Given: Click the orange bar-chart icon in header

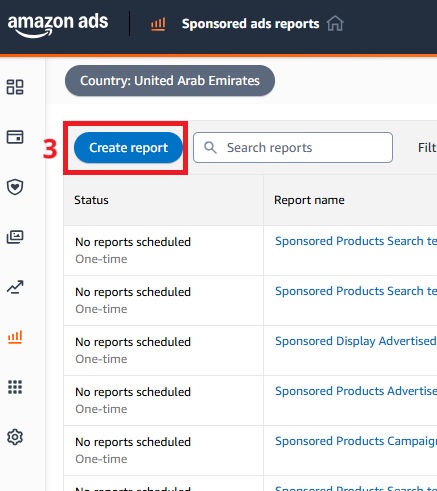Looking at the screenshot, I should tap(158, 24).
